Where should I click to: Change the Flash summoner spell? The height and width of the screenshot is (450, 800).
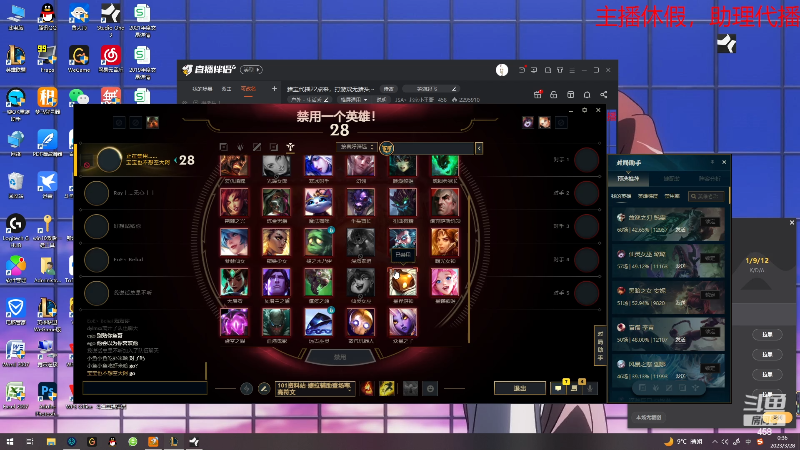(387, 389)
